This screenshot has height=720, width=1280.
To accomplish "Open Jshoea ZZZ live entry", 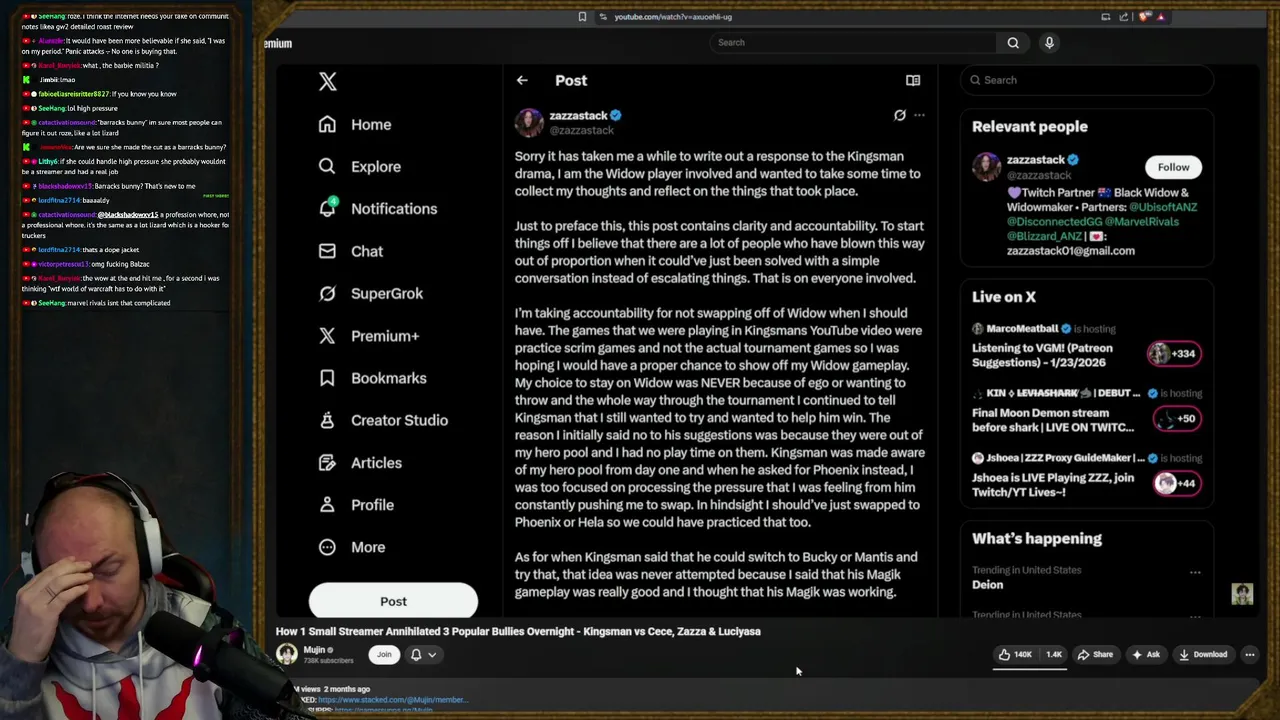I will click(1053, 485).
